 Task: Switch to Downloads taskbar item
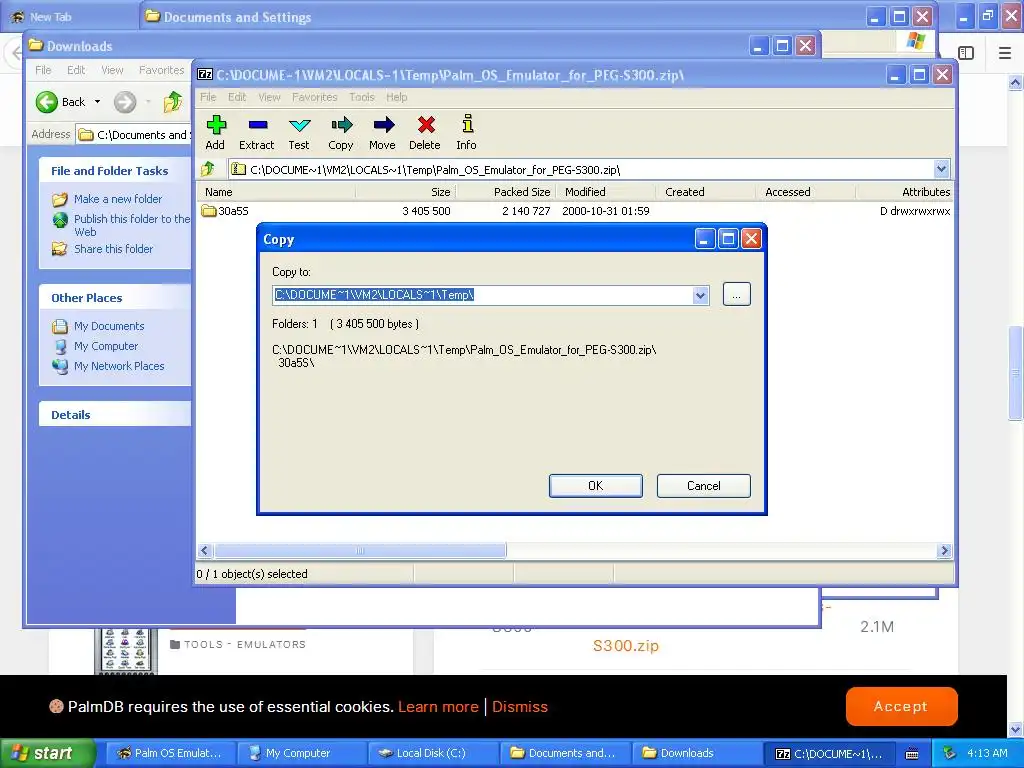pyautogui.click(x=694, y=753)
